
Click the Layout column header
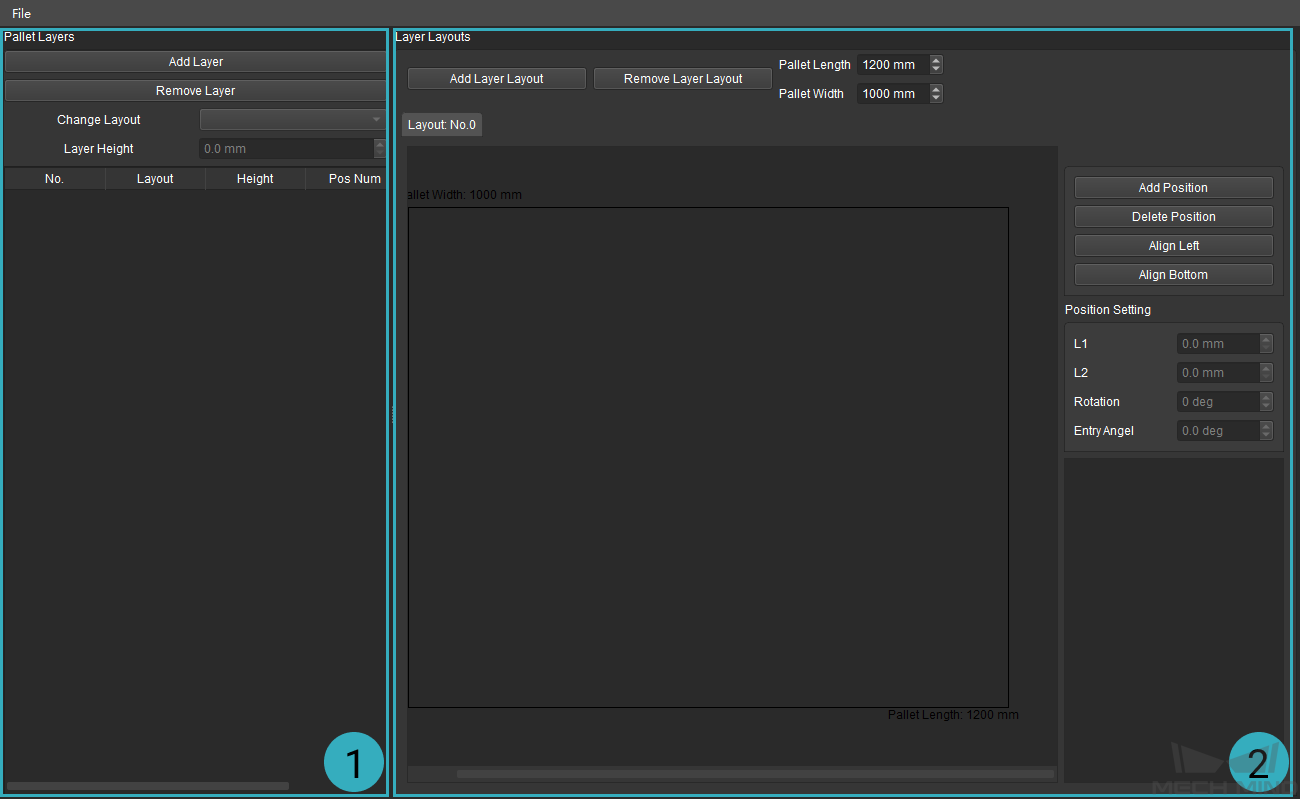[155, 179]
